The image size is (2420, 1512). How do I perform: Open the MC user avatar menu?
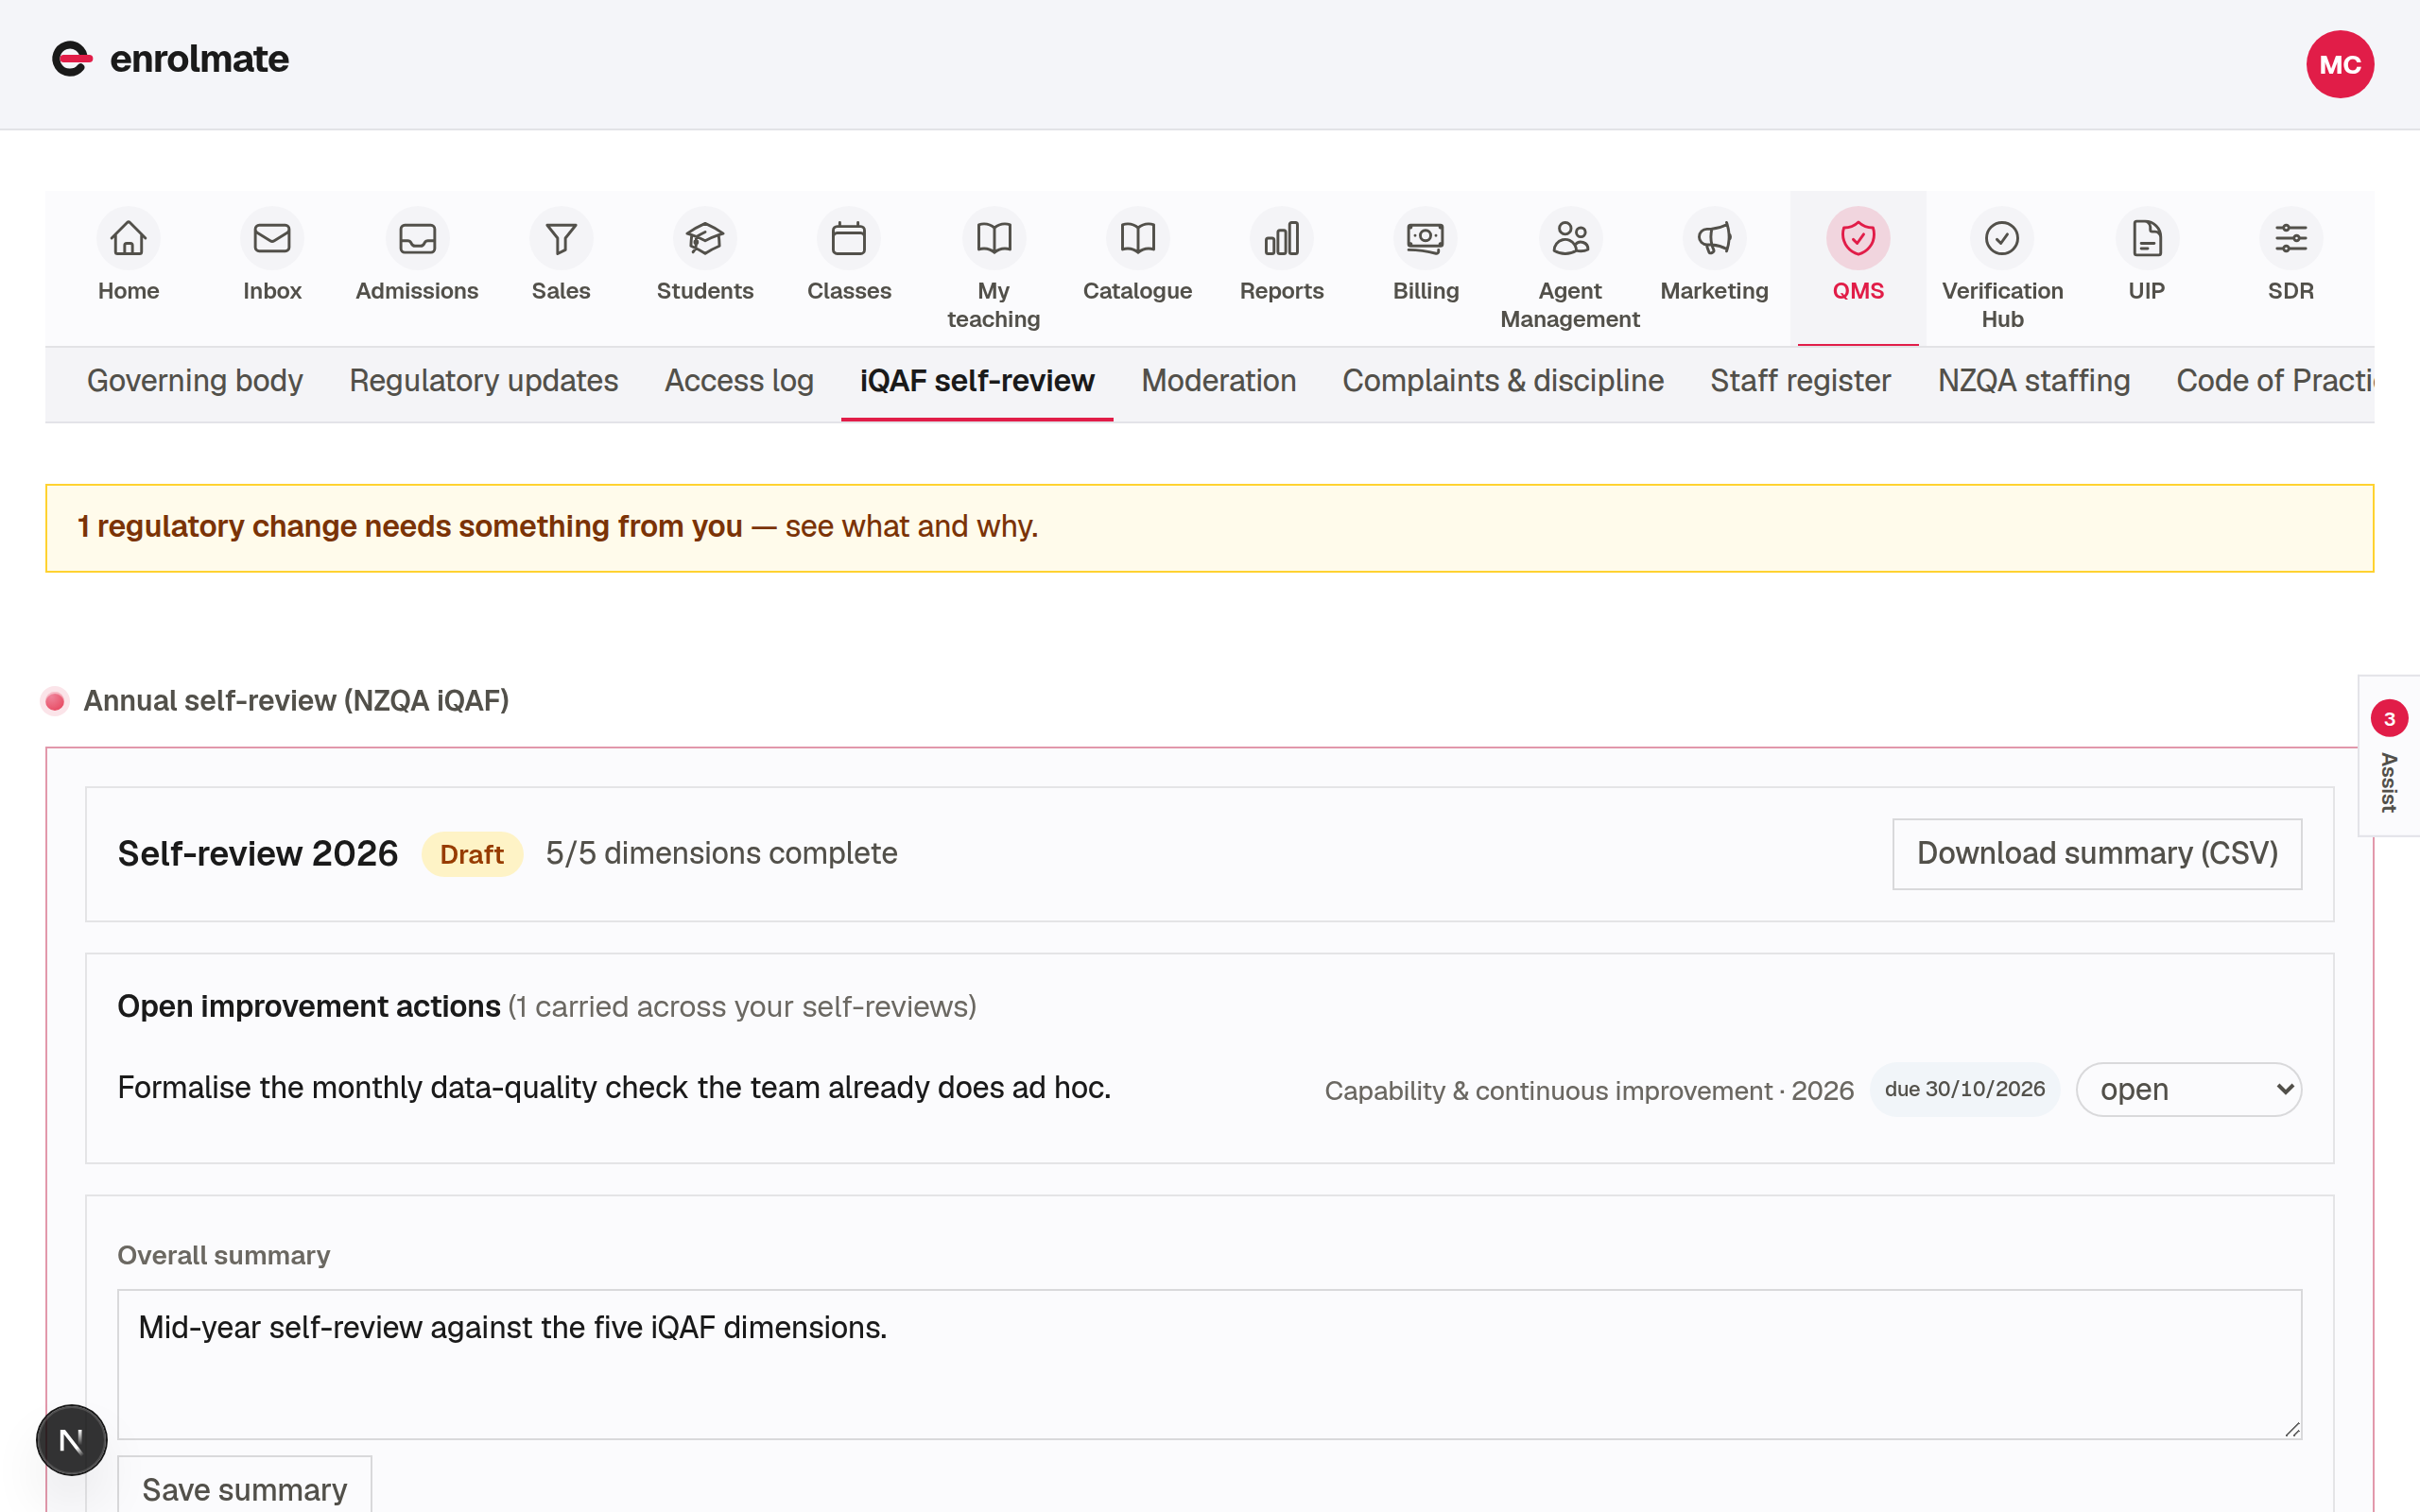[2340, 64]
